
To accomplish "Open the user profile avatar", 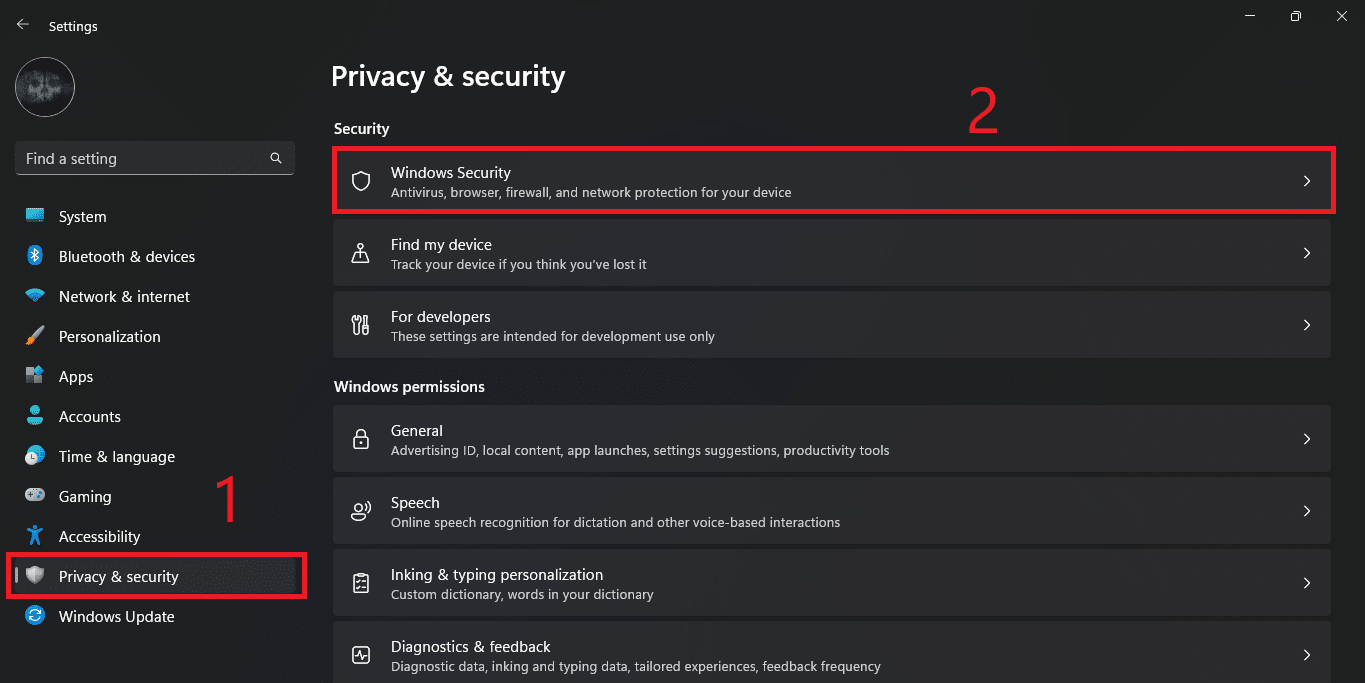I will coord(45,87).
